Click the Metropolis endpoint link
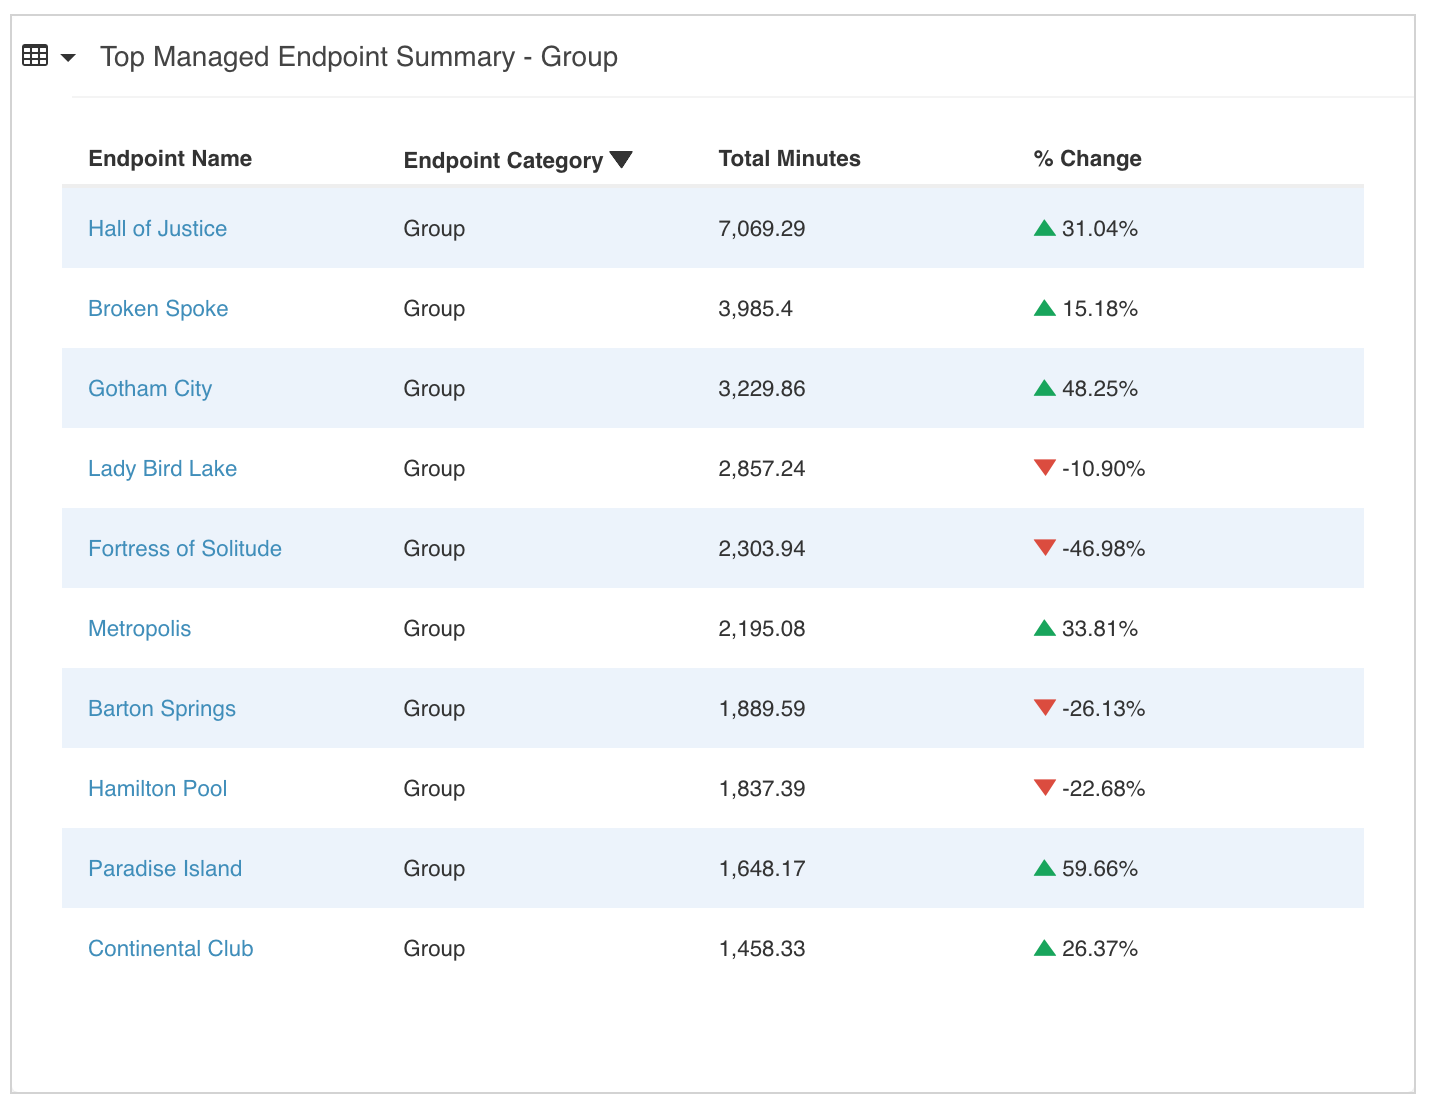1430x1106 pixels. pos(139,628)
